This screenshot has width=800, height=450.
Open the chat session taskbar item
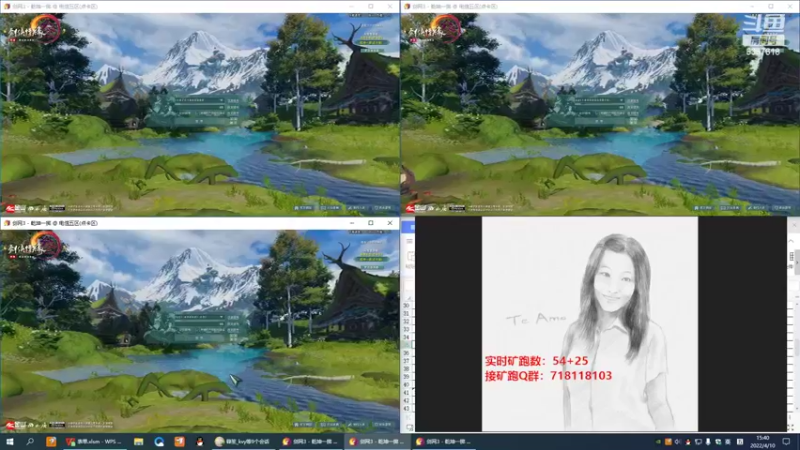coord(244,442)
